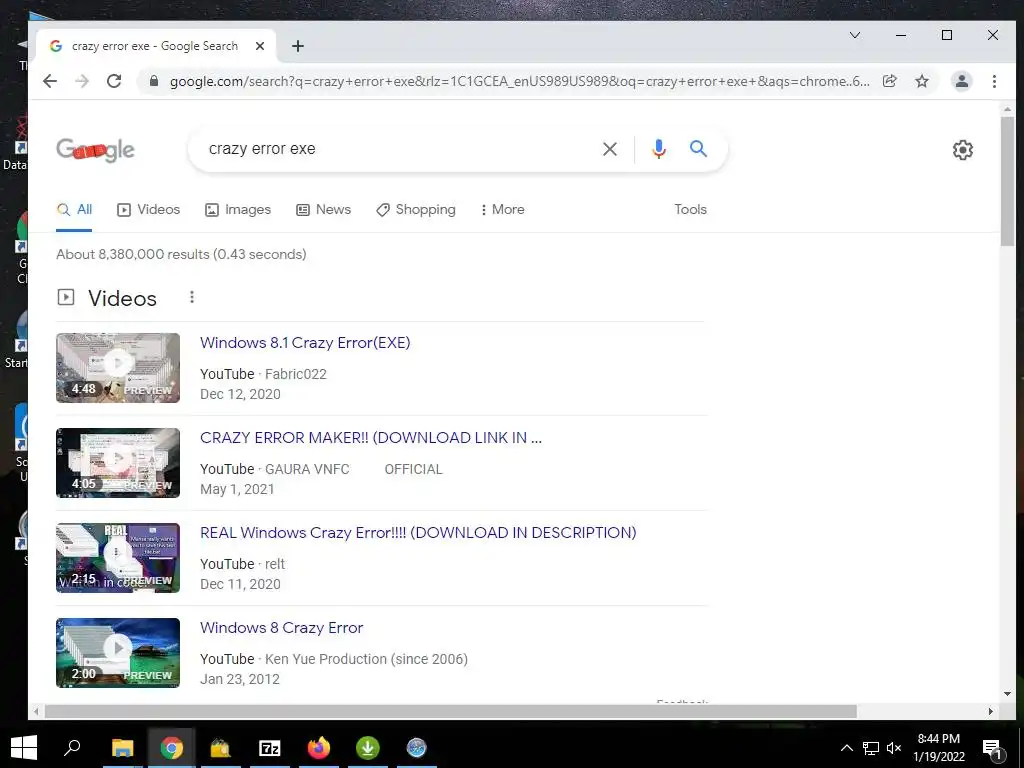This screenshot has height=768, width=1024.
Task: Play the 2:15 video thumbnail
Action: [118, 558]
